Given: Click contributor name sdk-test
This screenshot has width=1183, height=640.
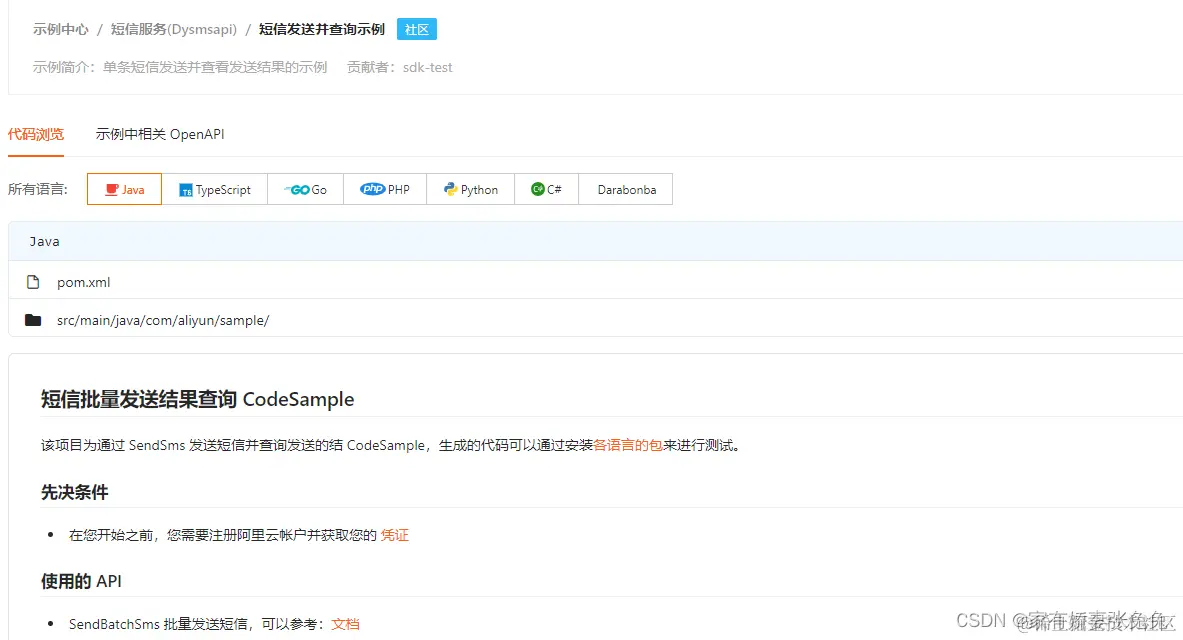Looking at the screenshot, I should [428, 67].
